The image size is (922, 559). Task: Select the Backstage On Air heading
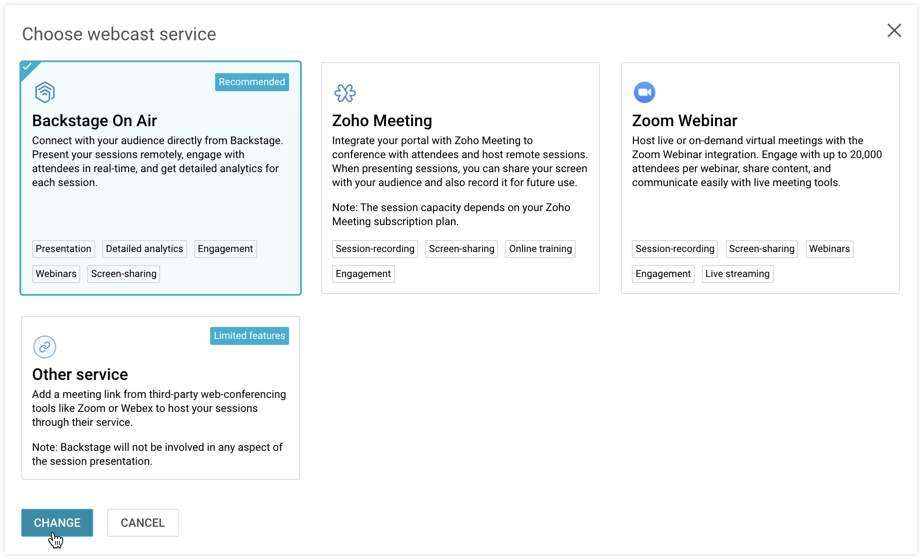point(94,121)
